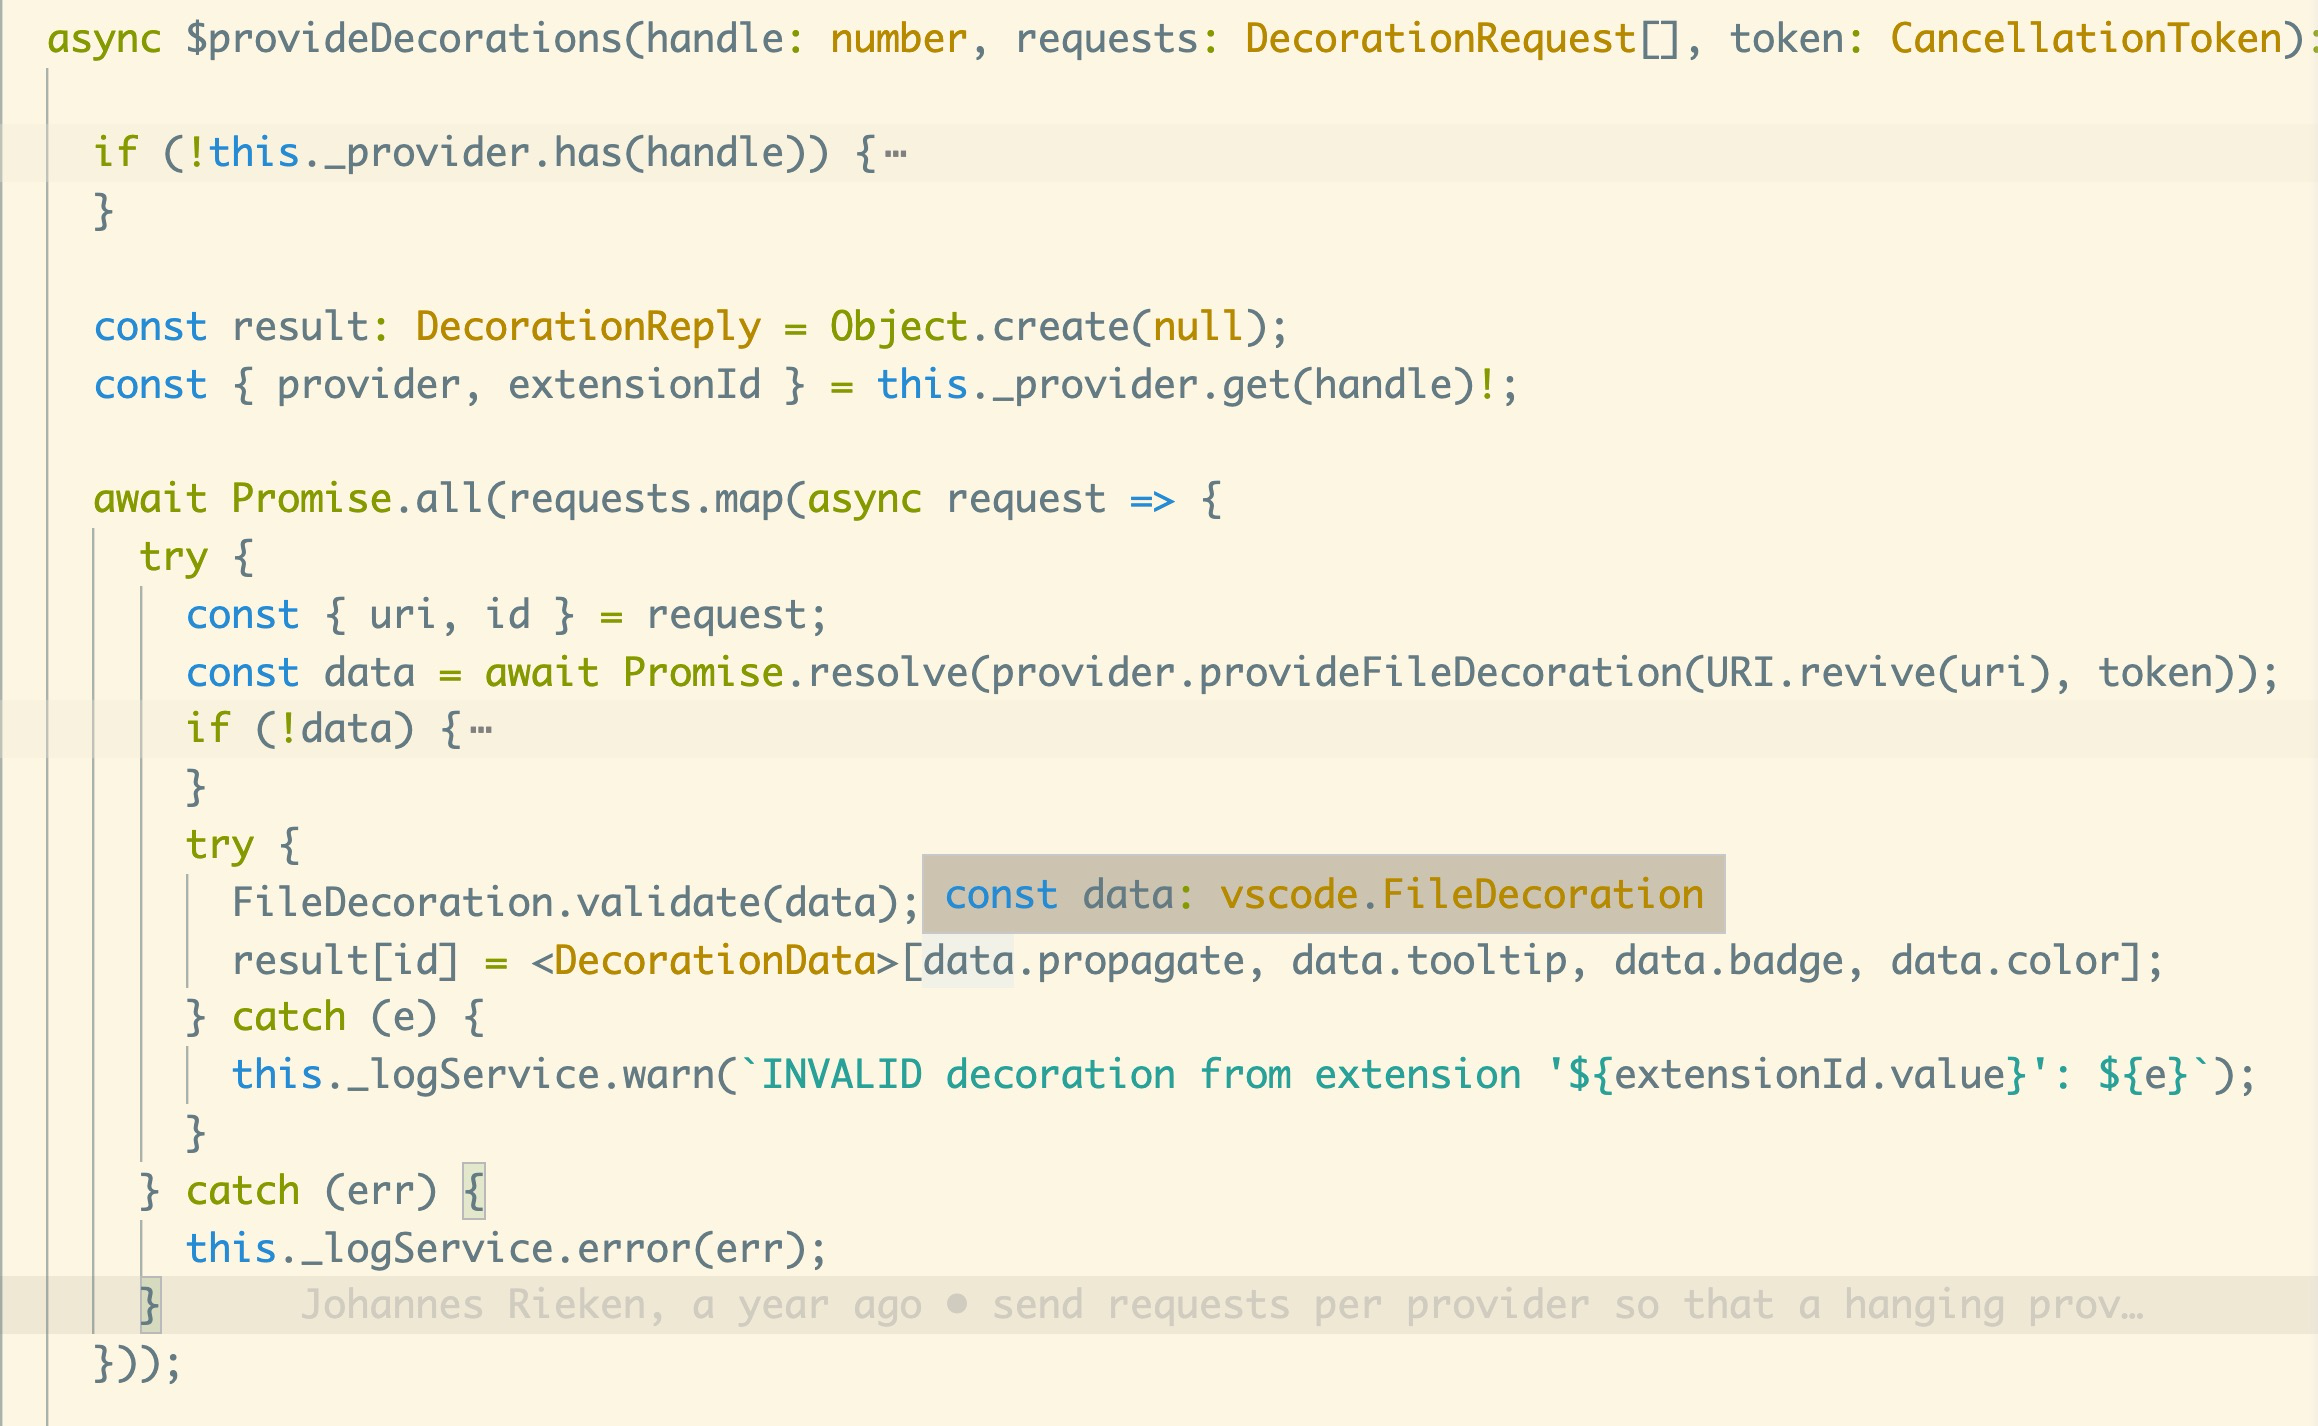Click the DecorationData type cast
2318x1426 pixels.
point(715,961)
